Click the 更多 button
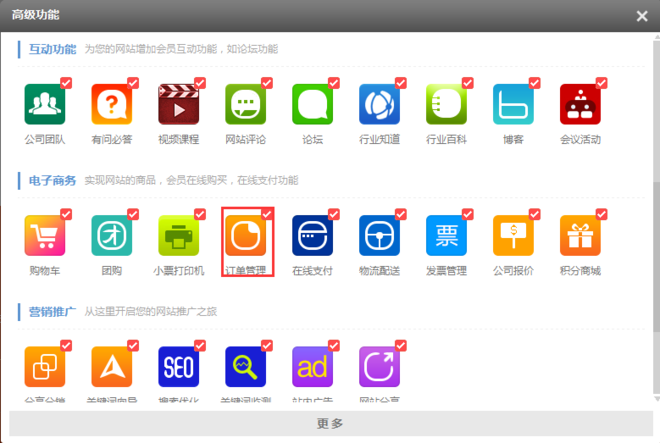The width and height of the screenshot is (660, 443). pos(330,423)
